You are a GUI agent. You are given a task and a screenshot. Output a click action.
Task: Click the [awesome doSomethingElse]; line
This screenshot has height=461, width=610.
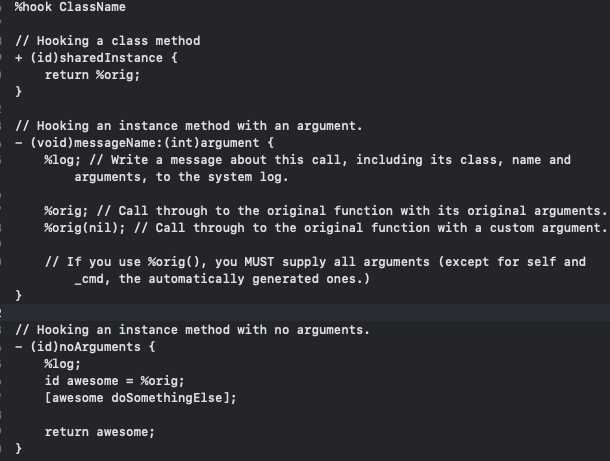click(140, 398)
